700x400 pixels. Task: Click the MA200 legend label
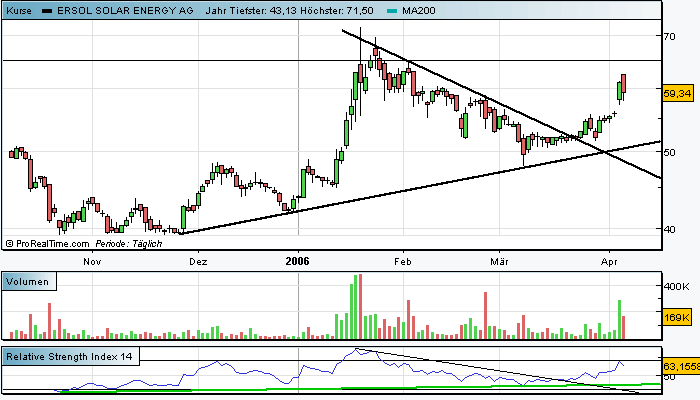[x=419, y=10]
